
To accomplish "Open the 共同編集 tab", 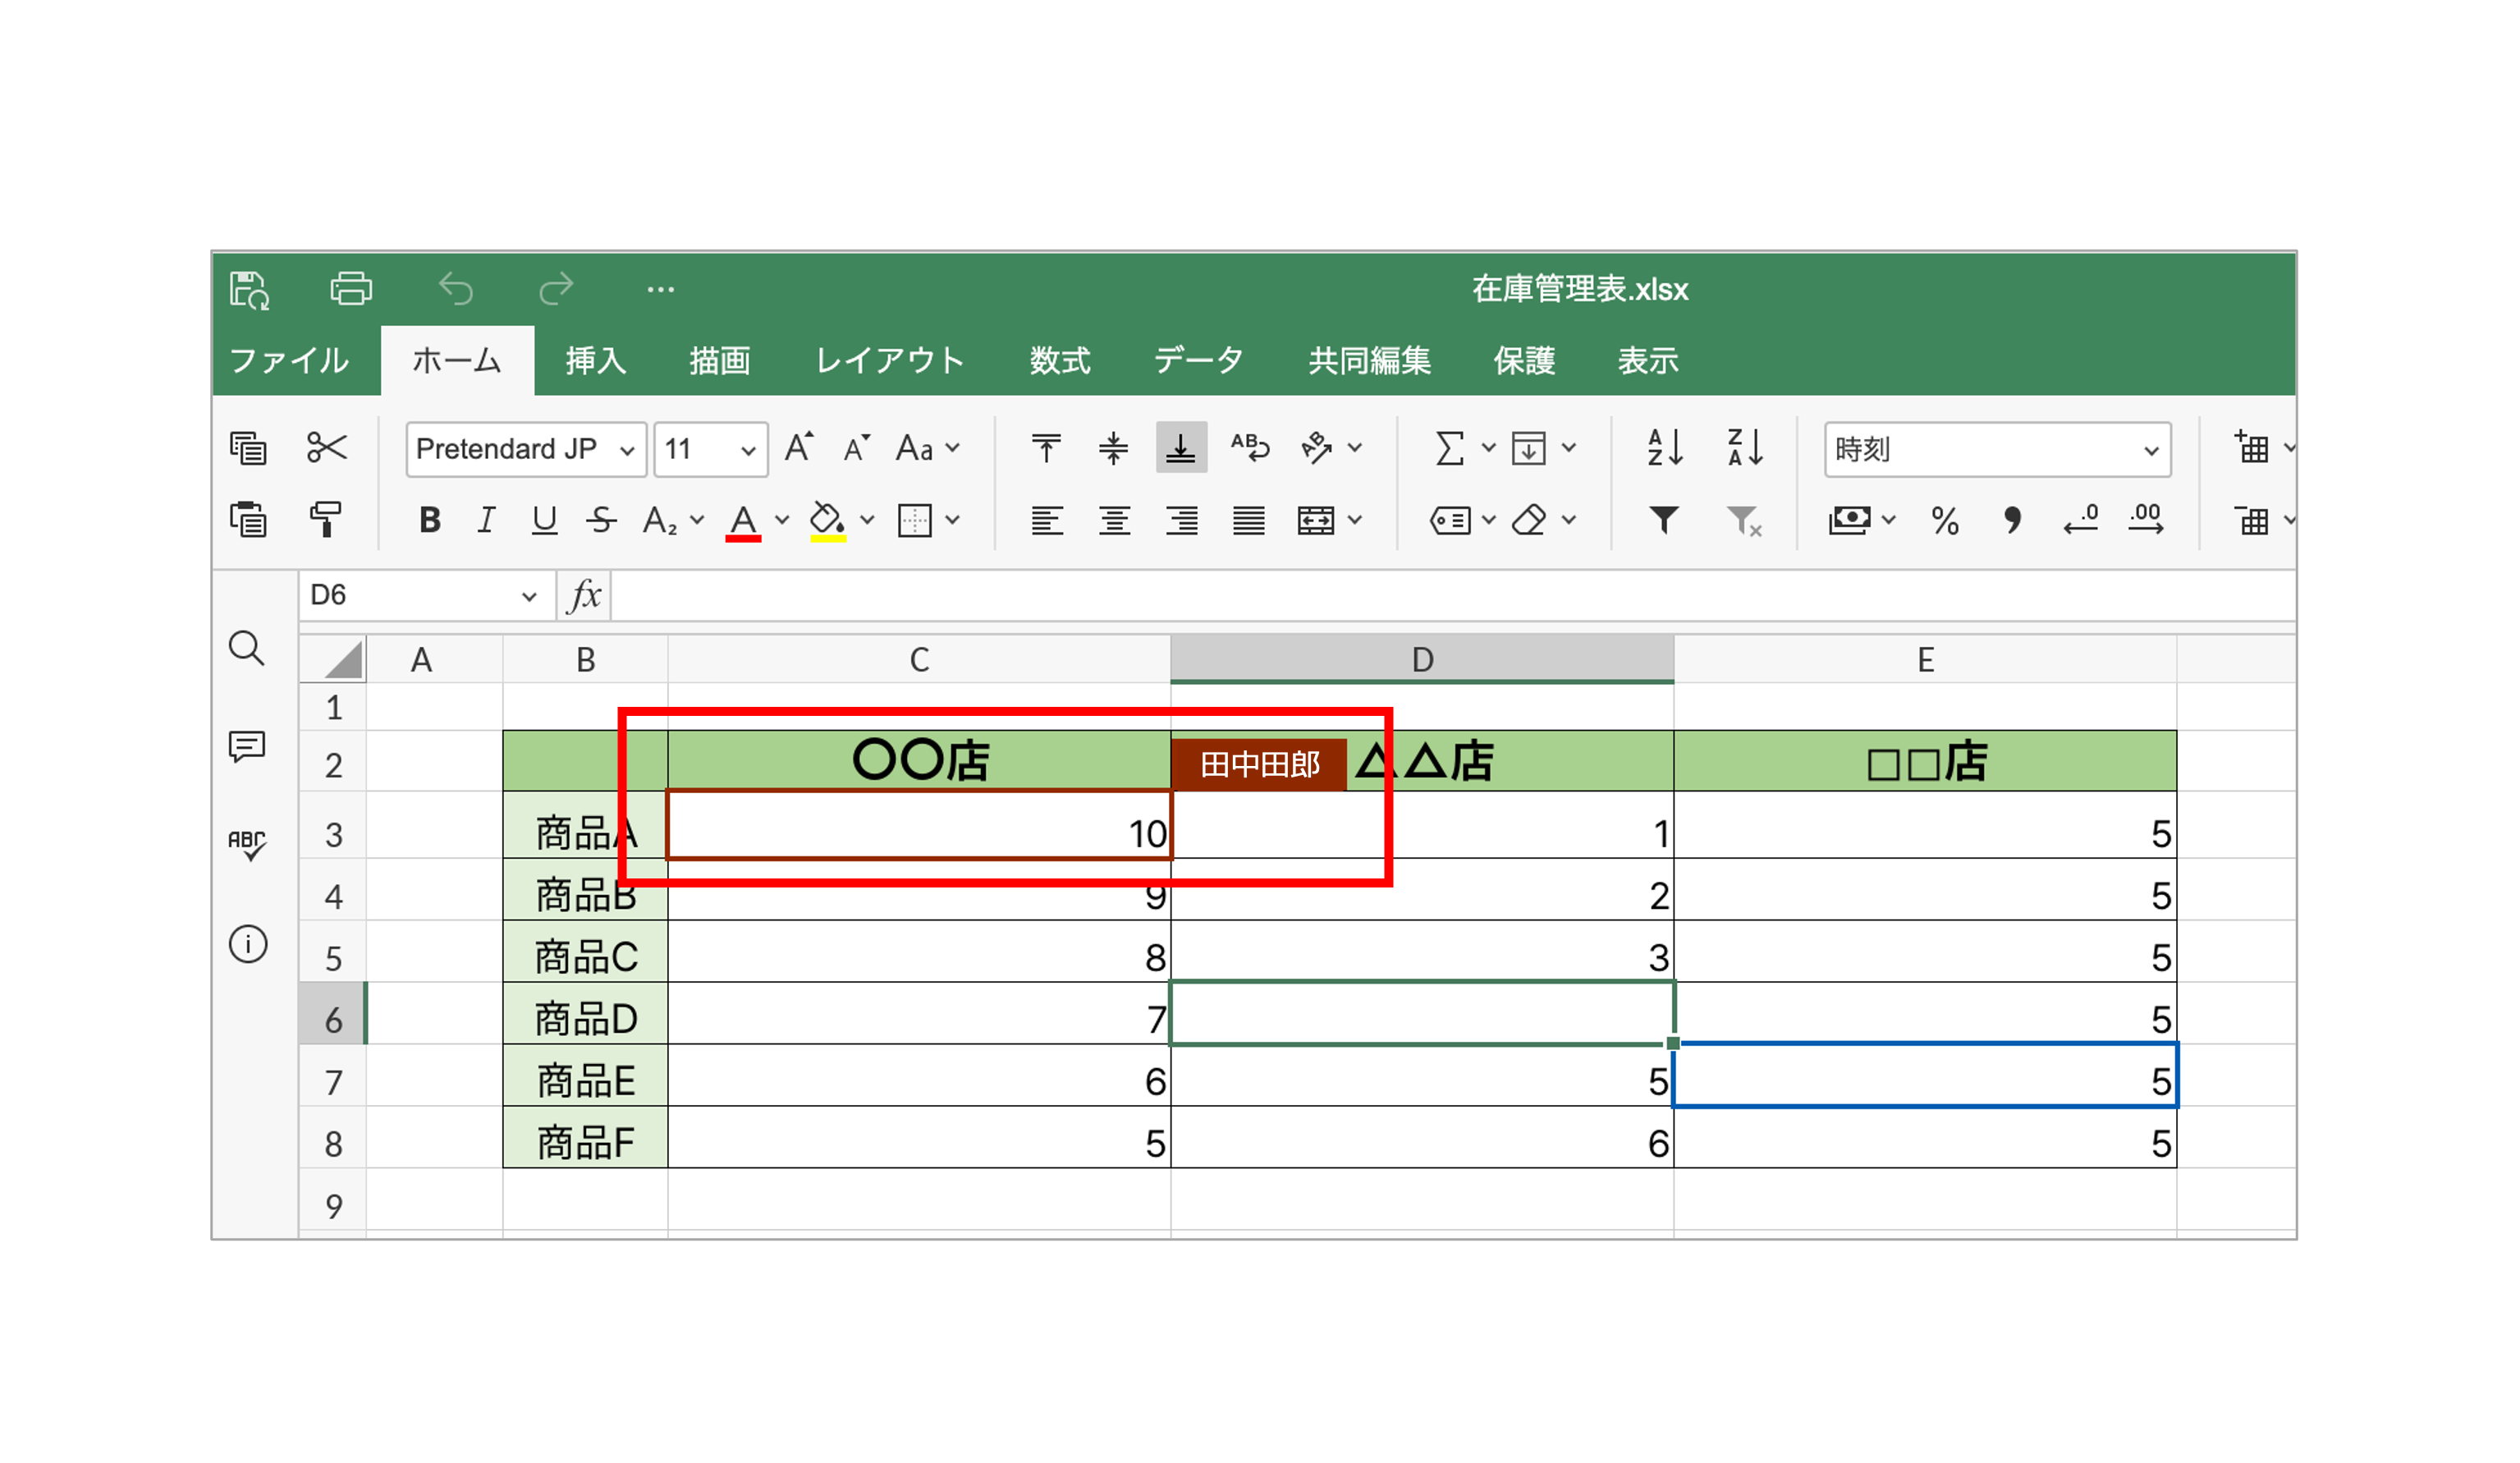I will coord(1369,360).
